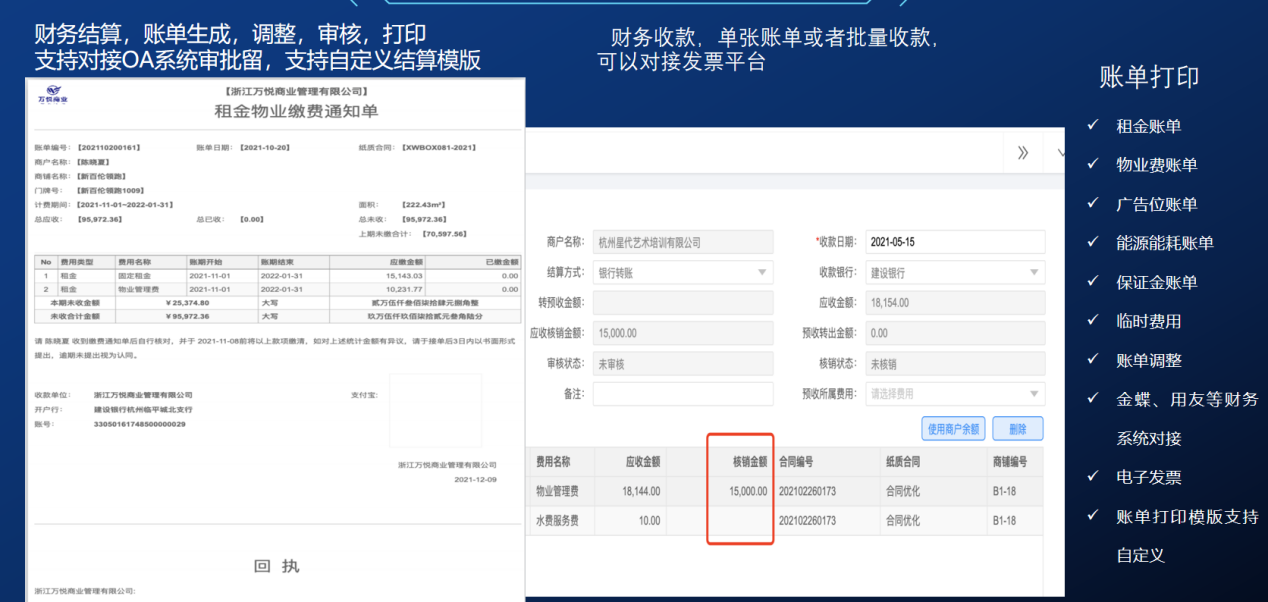Screen dimensions: 1268x602
Task: Select the 水费服务费 row
Action: pos(785,521)
